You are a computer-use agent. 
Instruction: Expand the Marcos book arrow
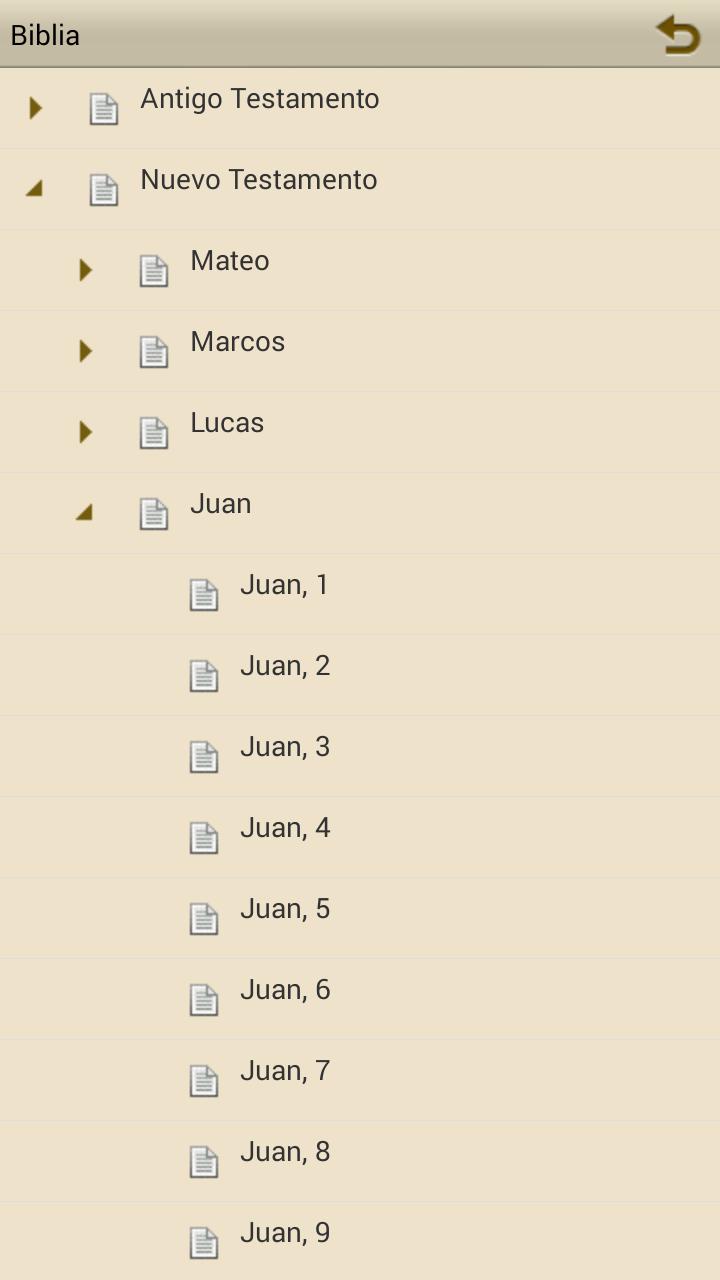(x=86, y=351)
